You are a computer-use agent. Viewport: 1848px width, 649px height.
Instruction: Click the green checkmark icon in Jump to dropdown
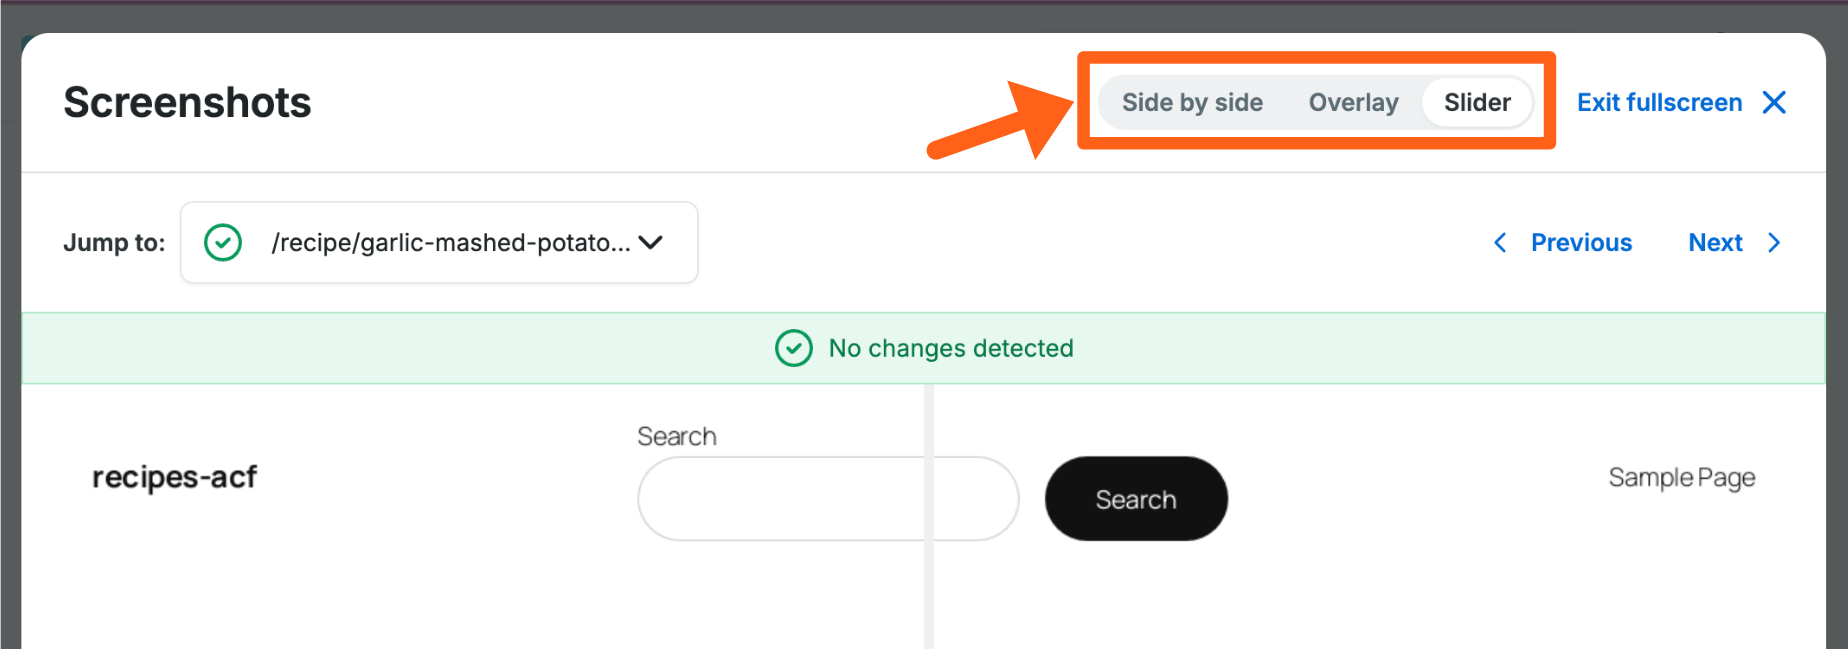click(223, 243)
